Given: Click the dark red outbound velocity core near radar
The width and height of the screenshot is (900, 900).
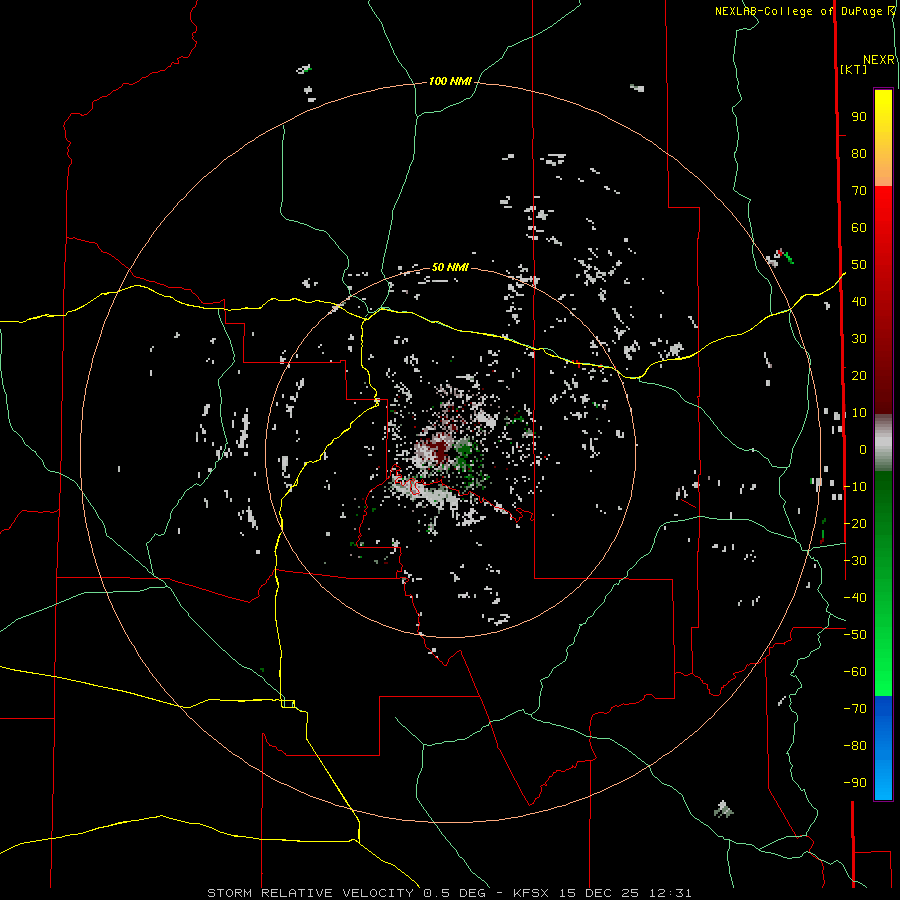Looking at the screenshot, I should (440, 449).
